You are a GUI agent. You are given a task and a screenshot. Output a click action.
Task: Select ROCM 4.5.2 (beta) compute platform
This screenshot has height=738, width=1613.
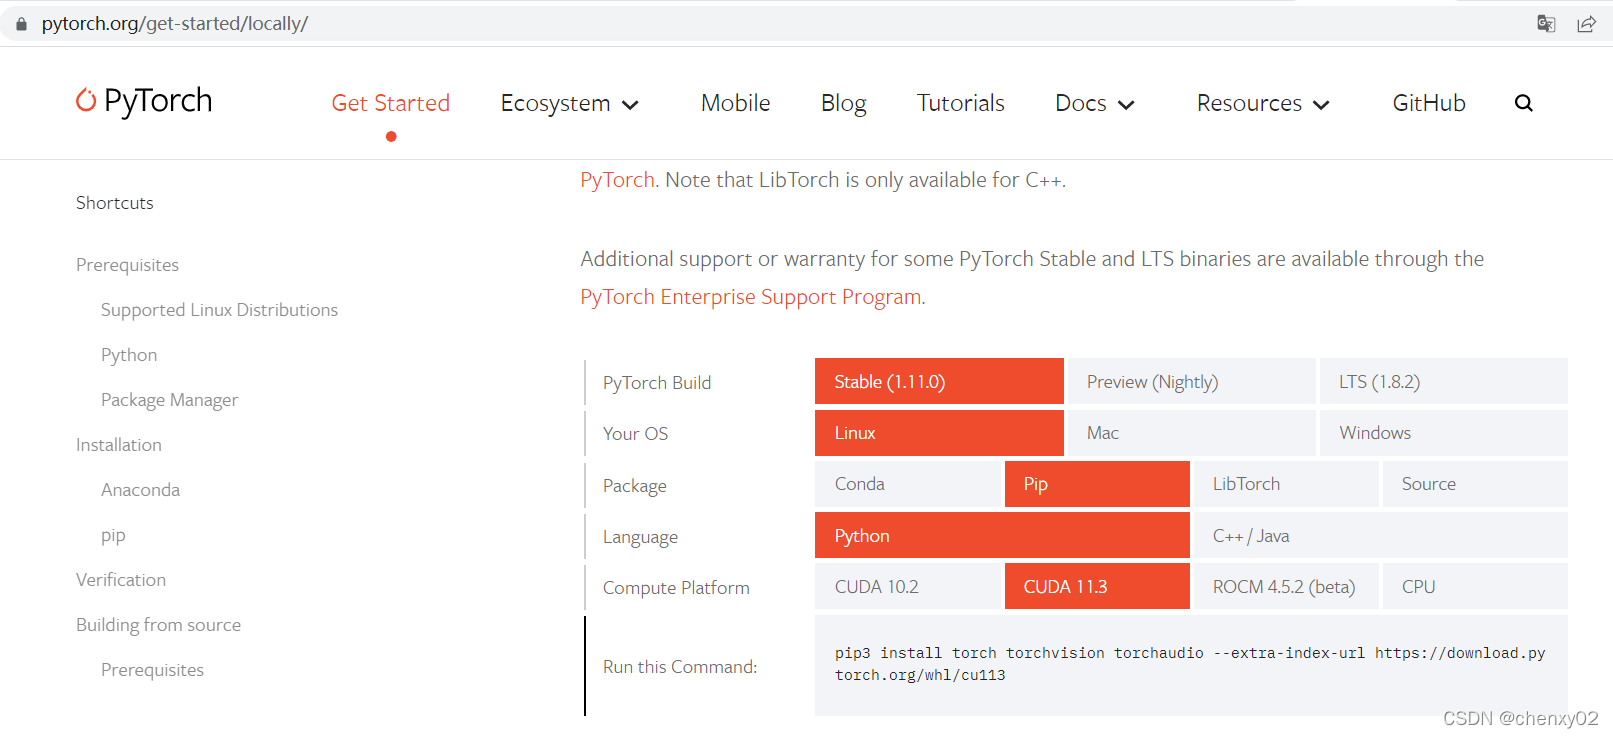tap(1286, 586)
